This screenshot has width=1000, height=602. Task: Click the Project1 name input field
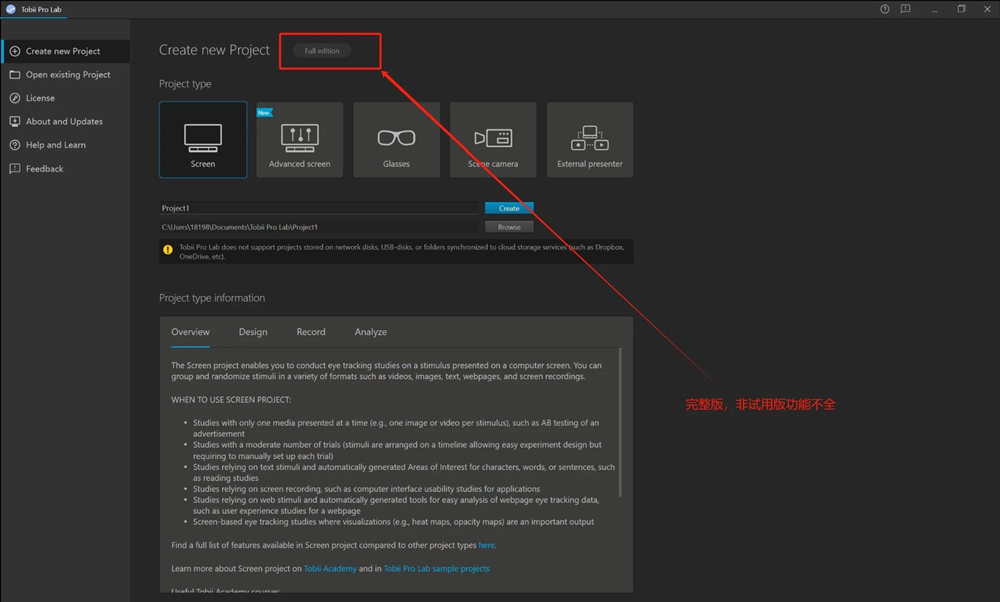[x=320, y=208]
